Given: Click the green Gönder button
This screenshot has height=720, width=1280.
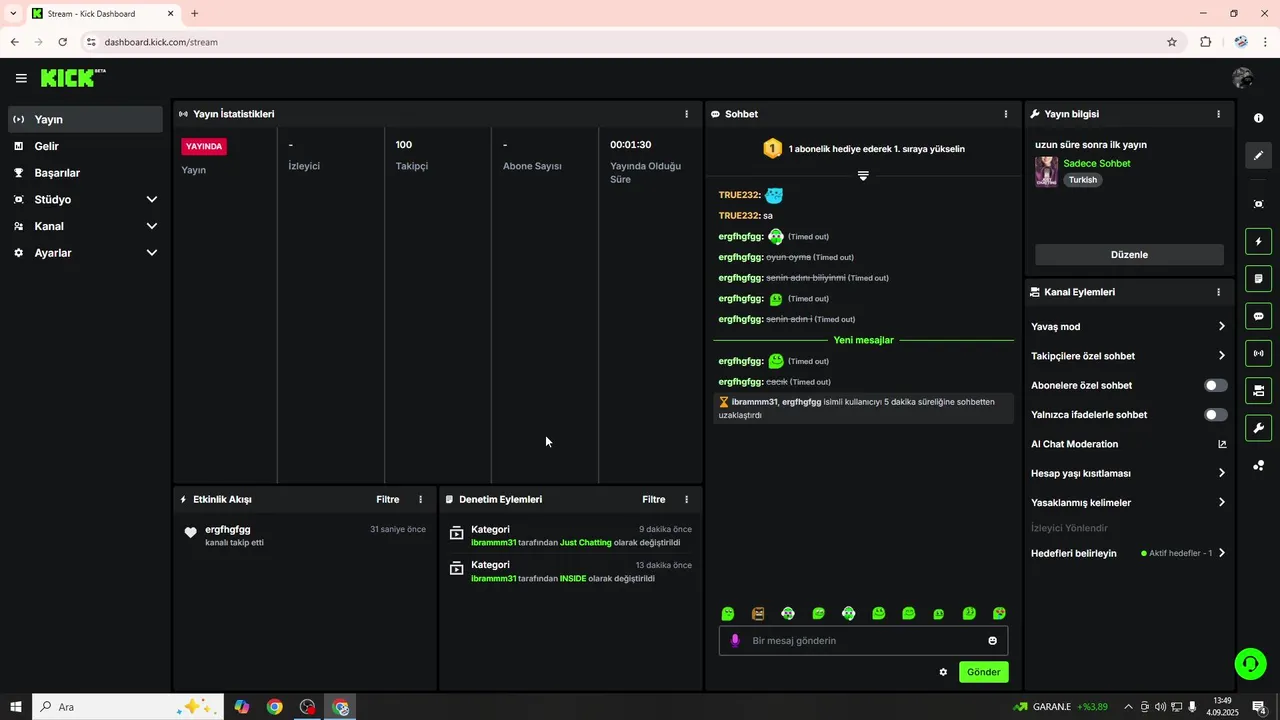Looking at the screenshot, I should pos(983,672).
